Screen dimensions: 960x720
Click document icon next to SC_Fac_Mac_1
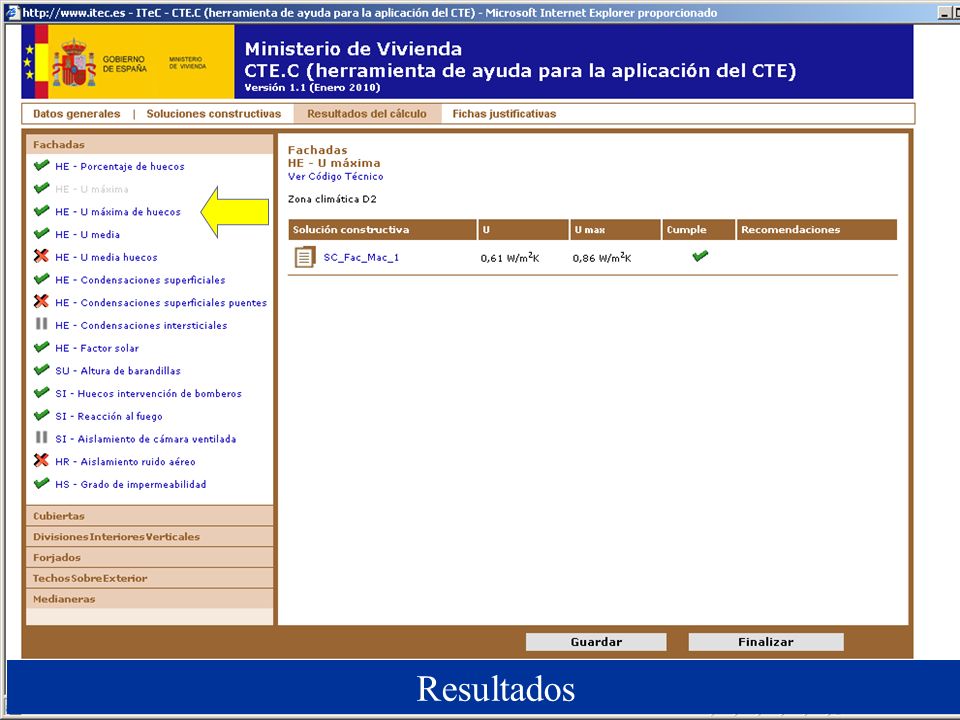coord(305,257)
